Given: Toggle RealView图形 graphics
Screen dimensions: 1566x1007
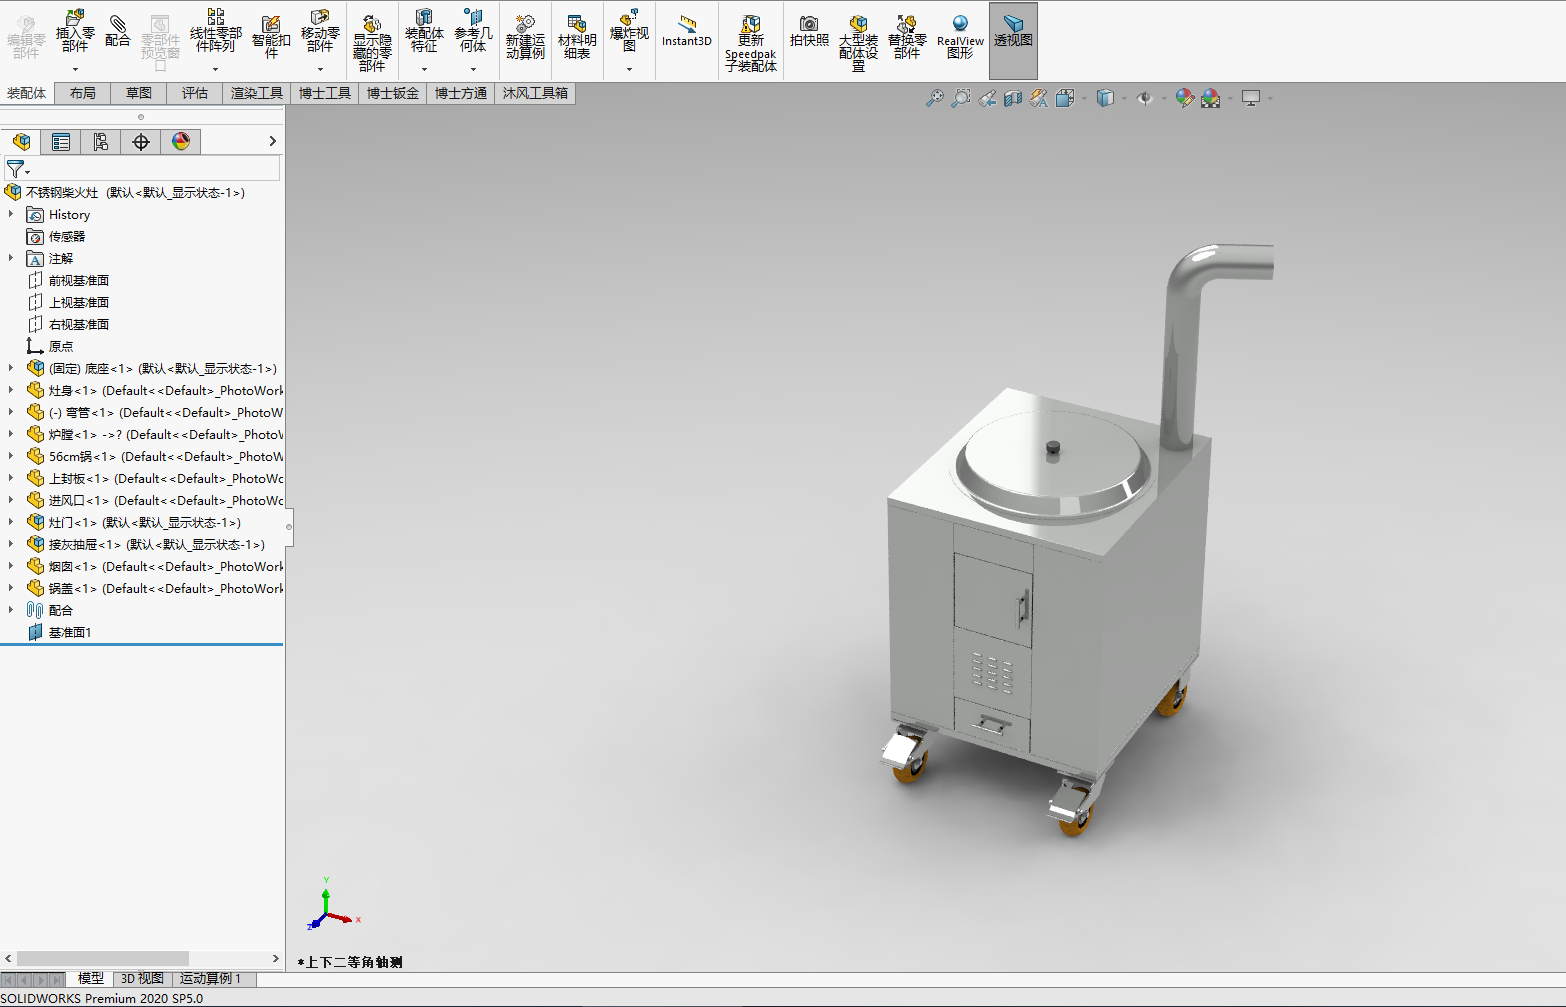Looking at the screenshot, I should pyautogui.click(x=960, y=37).
